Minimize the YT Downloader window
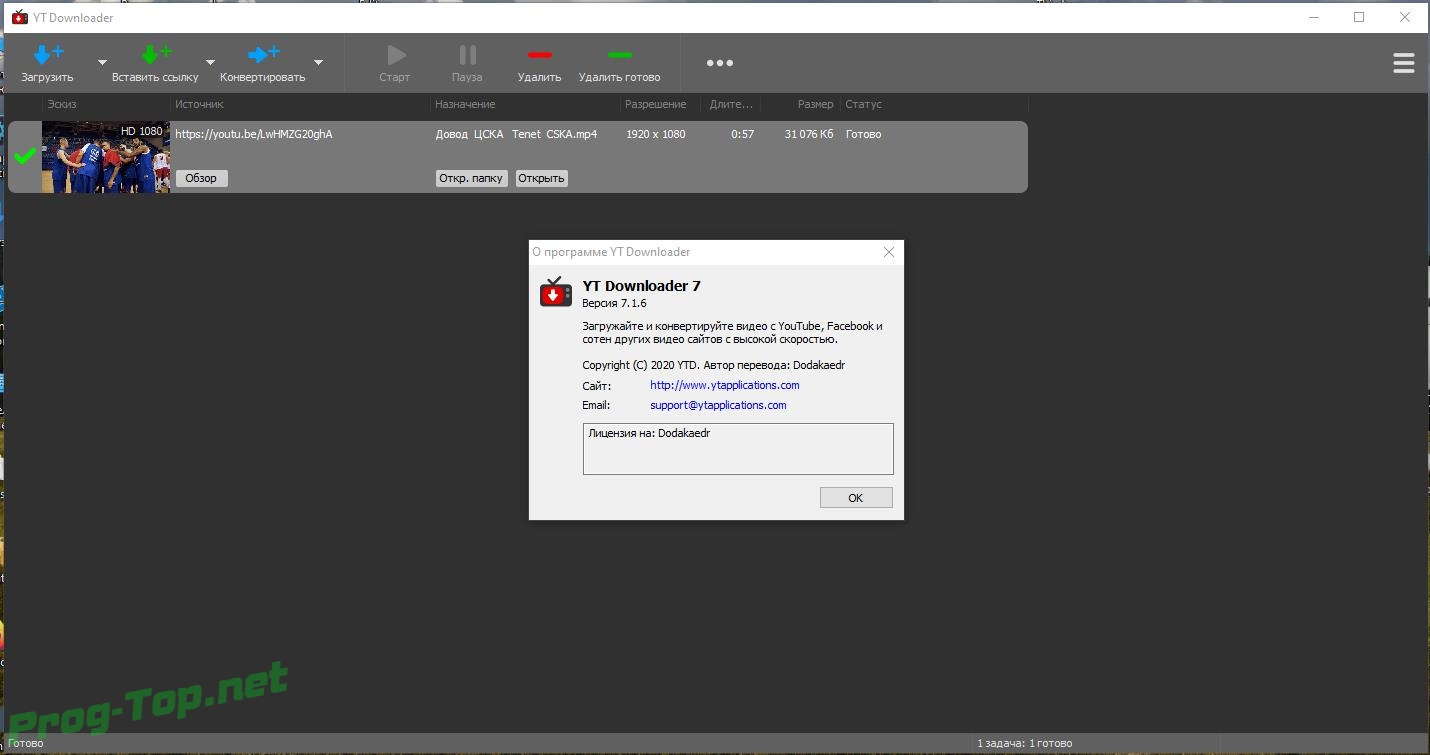Image resolution: width=1430 pixels, height=755 pixels. tap(1313, 17)
